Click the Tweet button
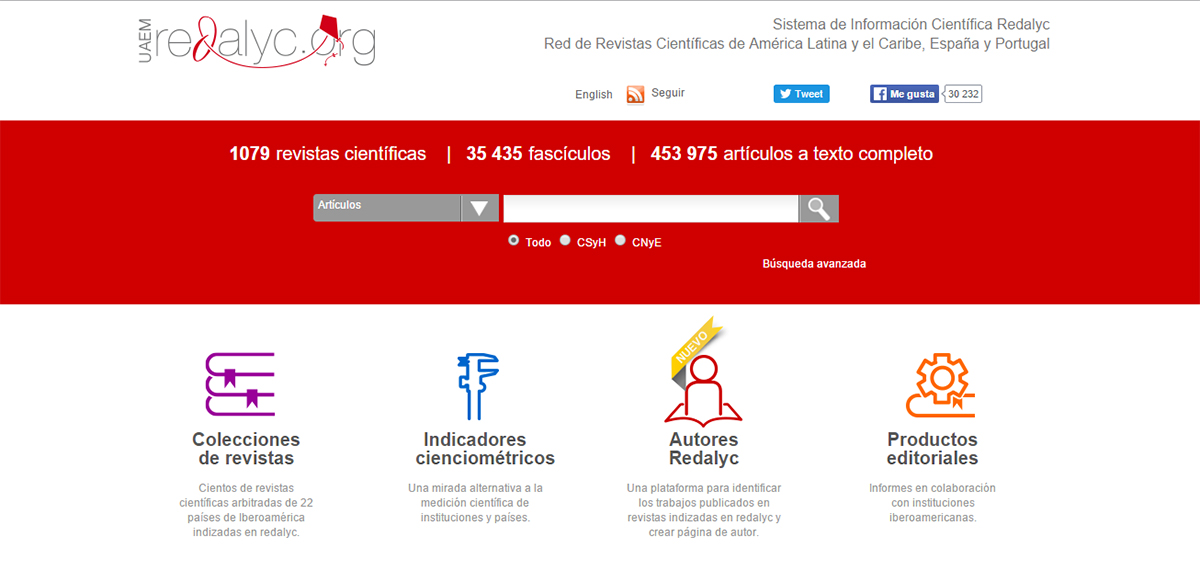The width and height of the screenshot is (1200, 571). tap(801, 94)
